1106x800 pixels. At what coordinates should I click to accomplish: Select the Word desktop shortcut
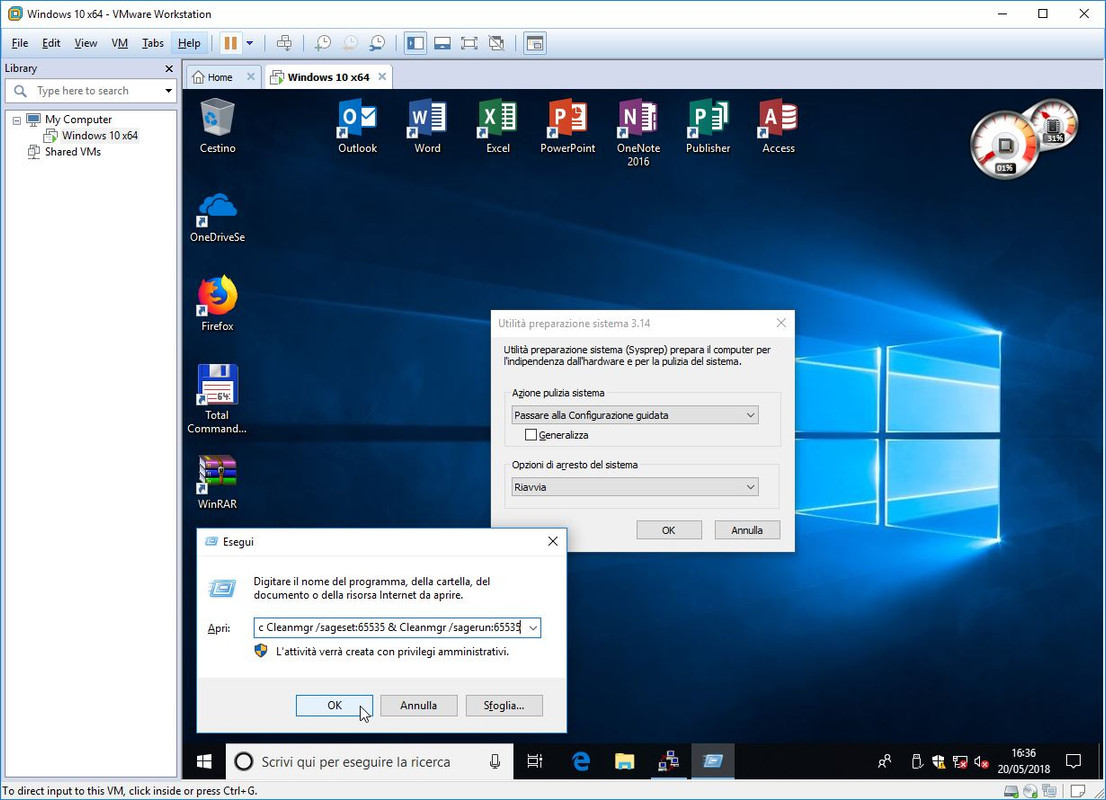click(x=427, y=126)
